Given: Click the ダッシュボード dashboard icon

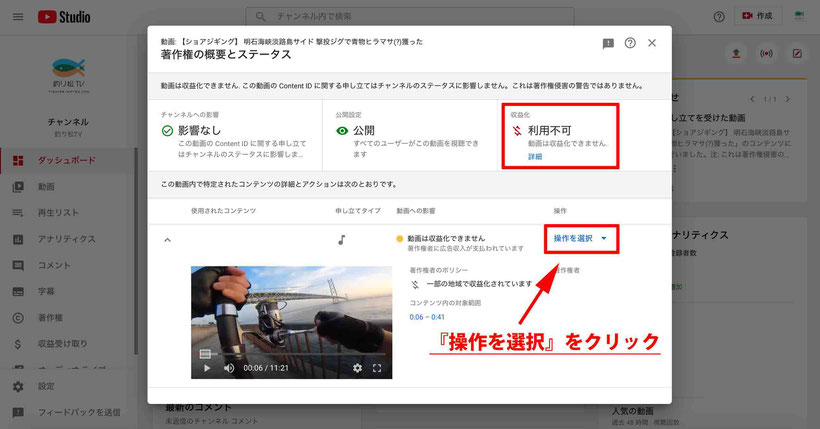Looking at the screenshot, I should [18, 161].
